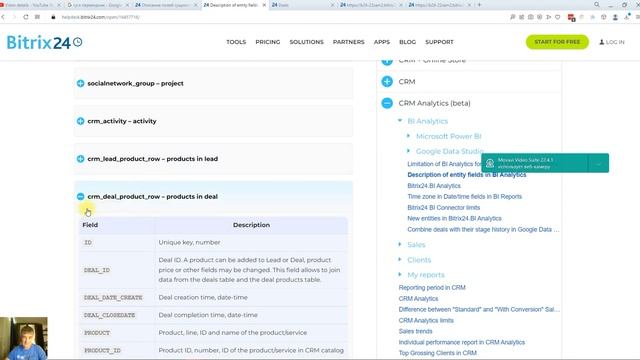
Task: Expand Microsoft Power BI node
Action: [408, 136]
